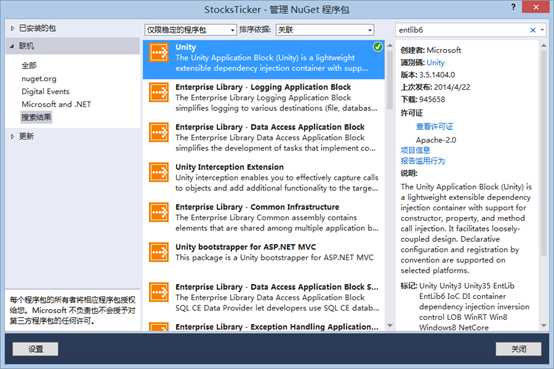Click the Unity package icon
554x369 pixels.
[159, 52]
